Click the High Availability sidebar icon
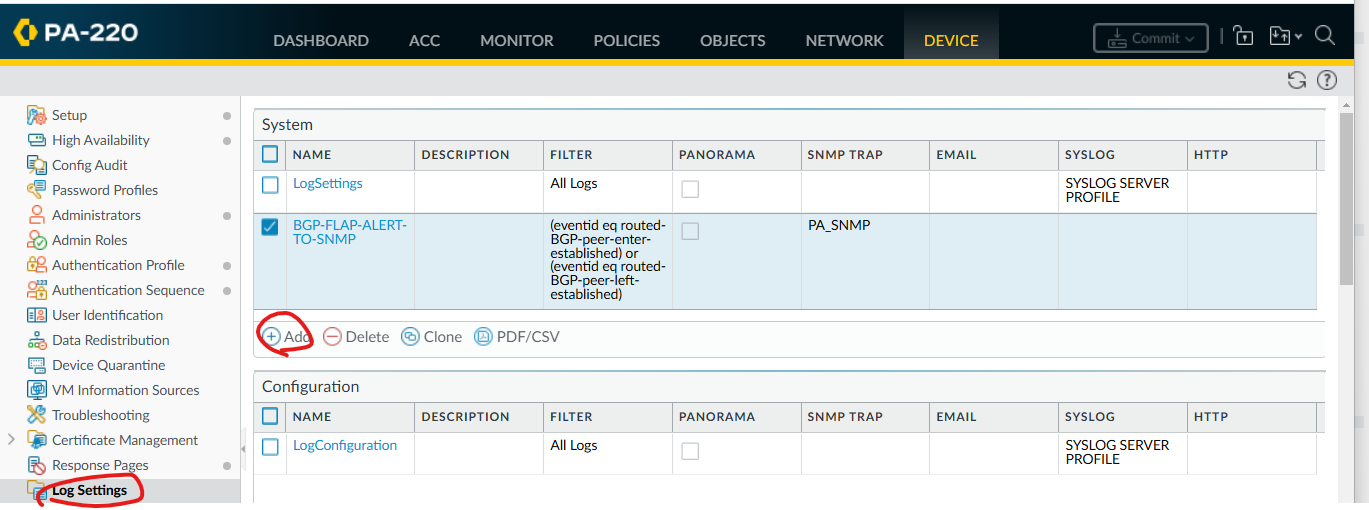Image resolution: width=1369 pixels, height=510 pixels. (x=37, y=140)
